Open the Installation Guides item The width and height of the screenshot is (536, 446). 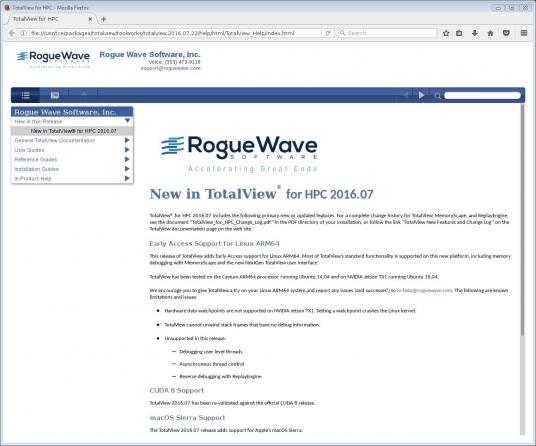(x=36, y=169)
